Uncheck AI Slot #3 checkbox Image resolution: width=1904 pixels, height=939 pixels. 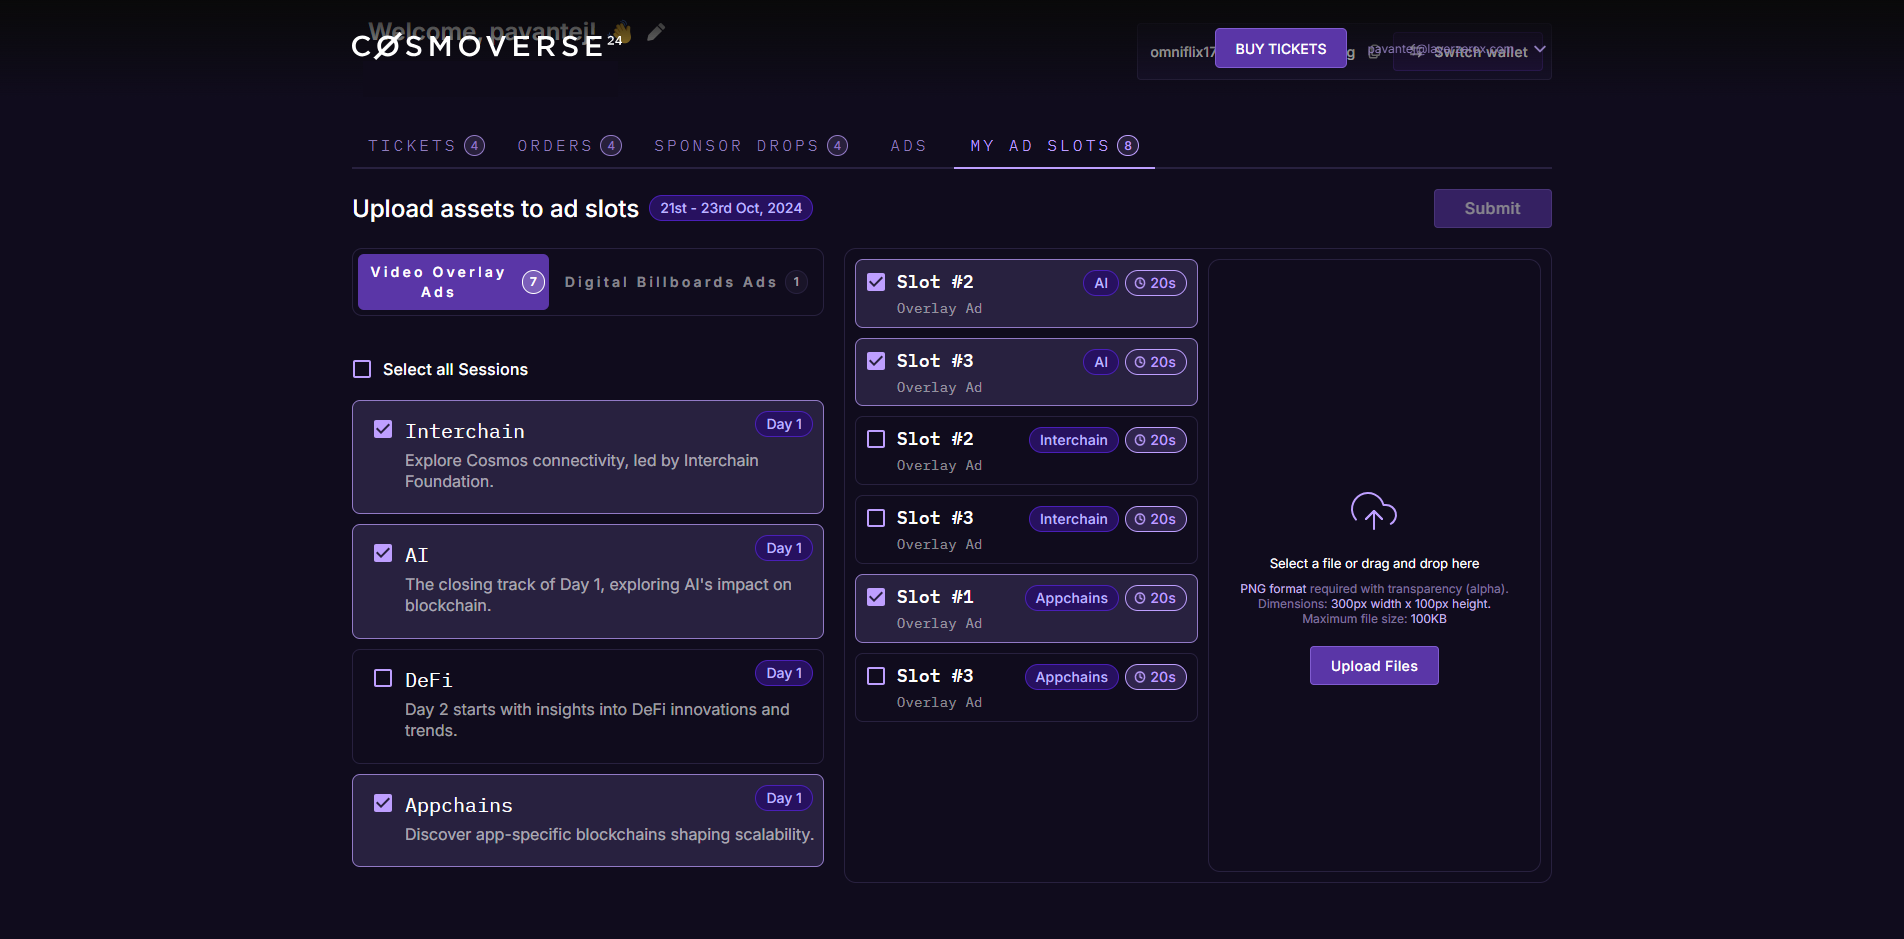(x=876, y=361)
